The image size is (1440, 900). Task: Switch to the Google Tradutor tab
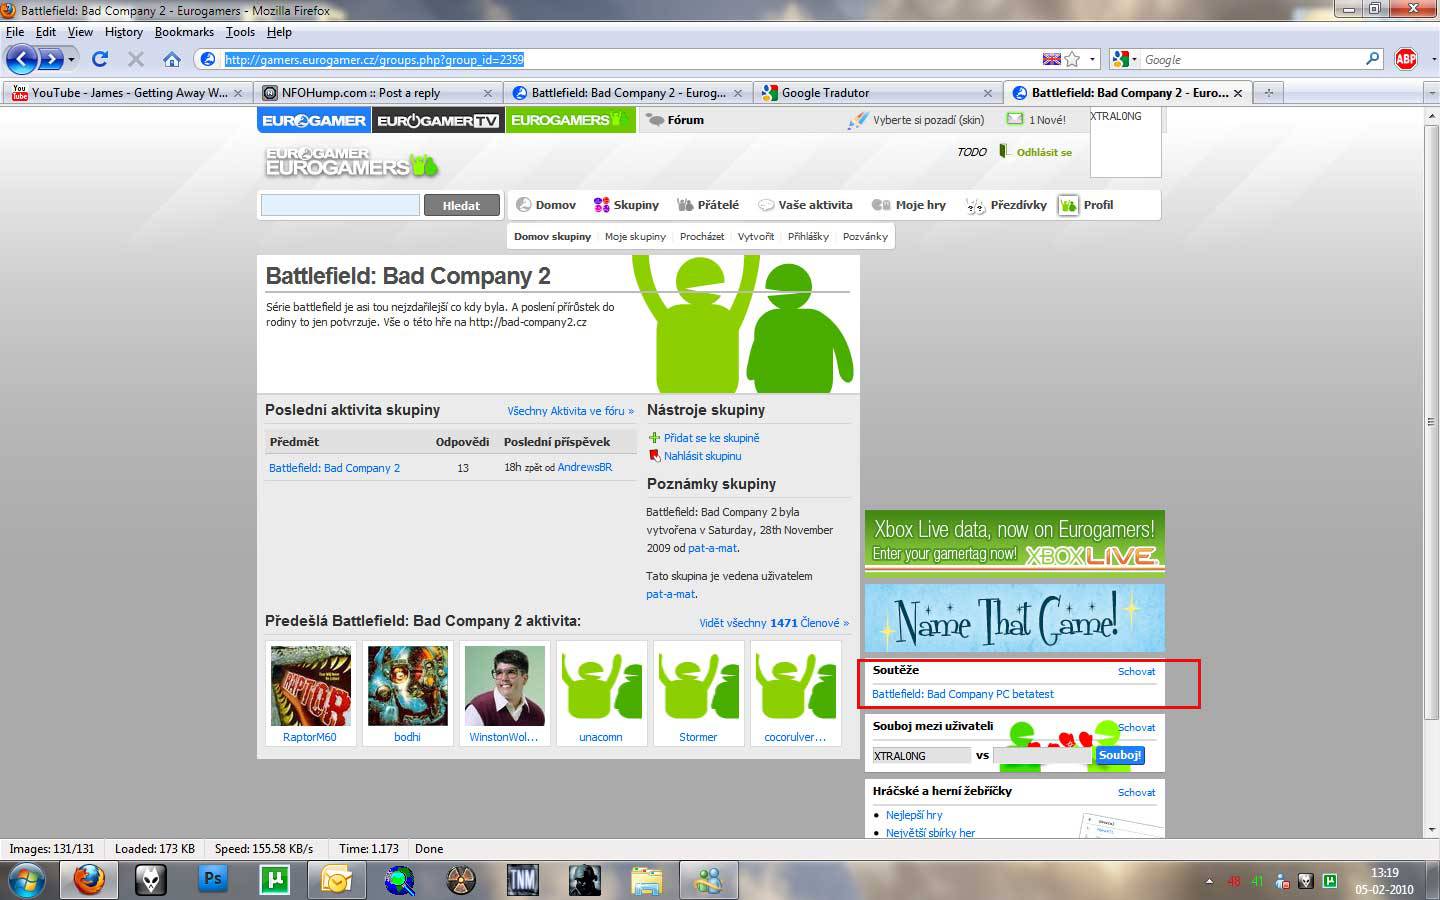(876, 93)
